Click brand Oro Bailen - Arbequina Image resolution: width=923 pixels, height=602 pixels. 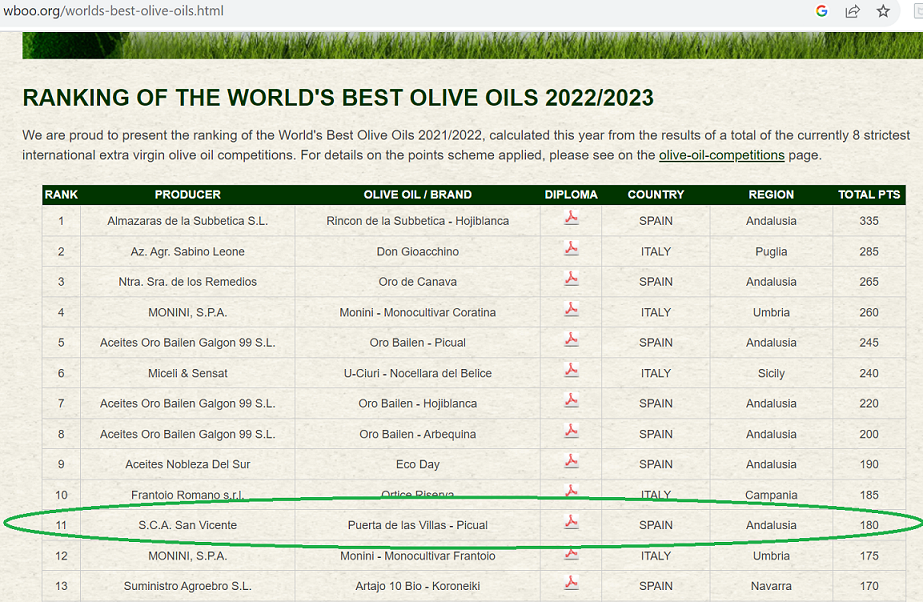417,434
